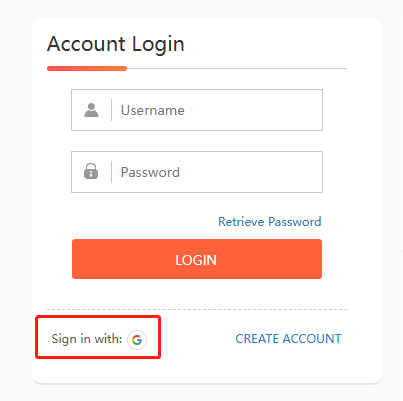The height and width of the screenshot is (401, 403).
Task: Click the user silhouette icon
Action: [x=91, y=110]
